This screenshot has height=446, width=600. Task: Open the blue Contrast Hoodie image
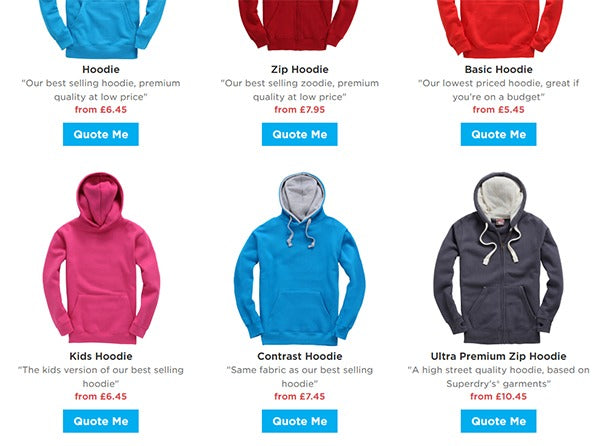coord(300,259)
